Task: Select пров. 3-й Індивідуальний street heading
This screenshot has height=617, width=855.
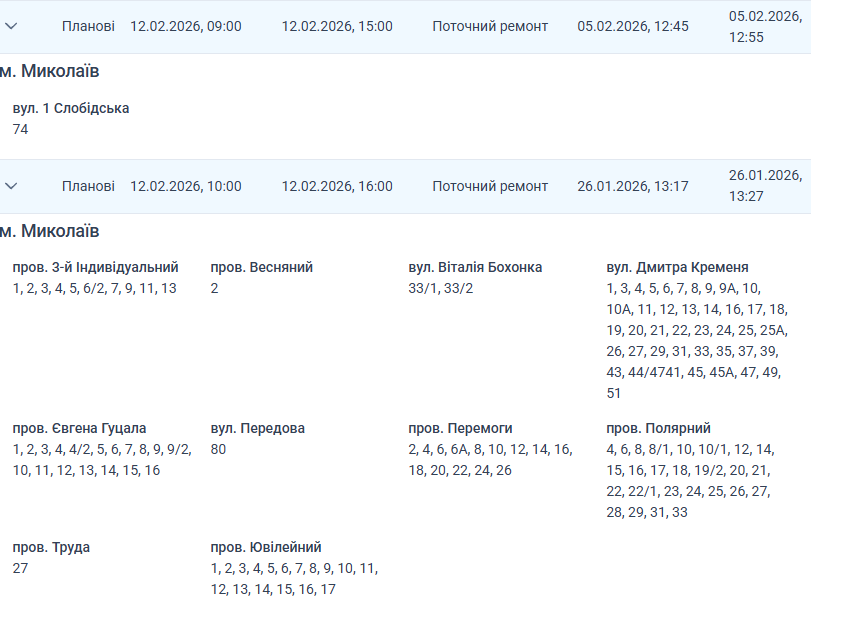Action: pyautogui.click(x=96, y=267)
